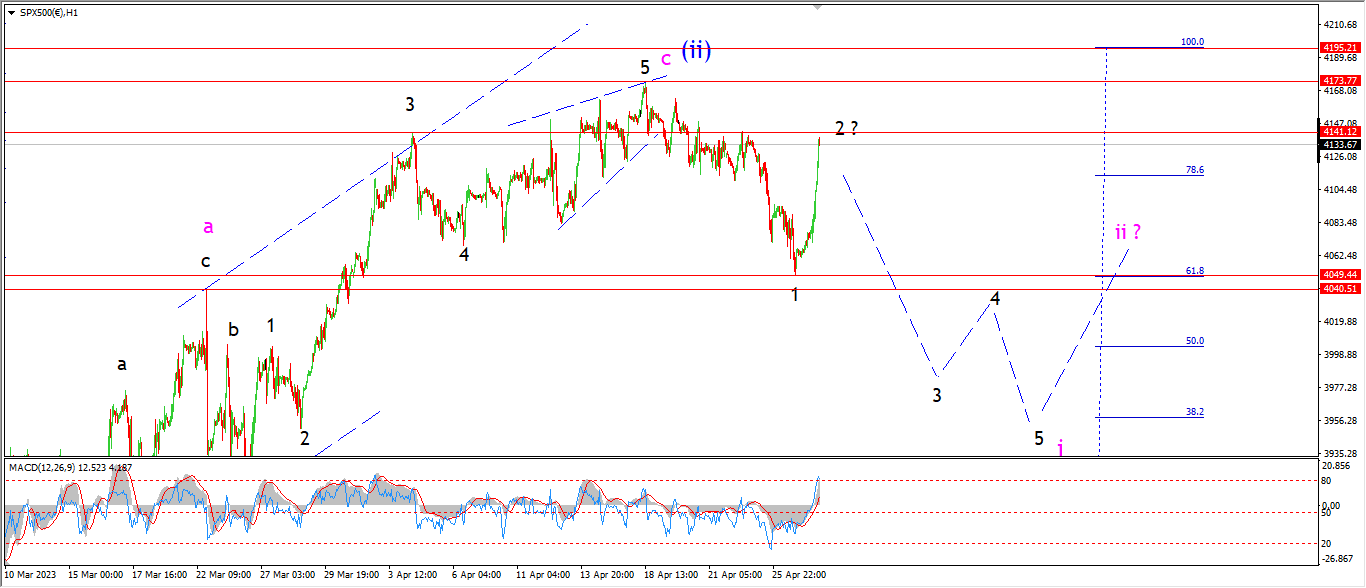Click the Fibonacci 38.2 level label

point(1195,412)
